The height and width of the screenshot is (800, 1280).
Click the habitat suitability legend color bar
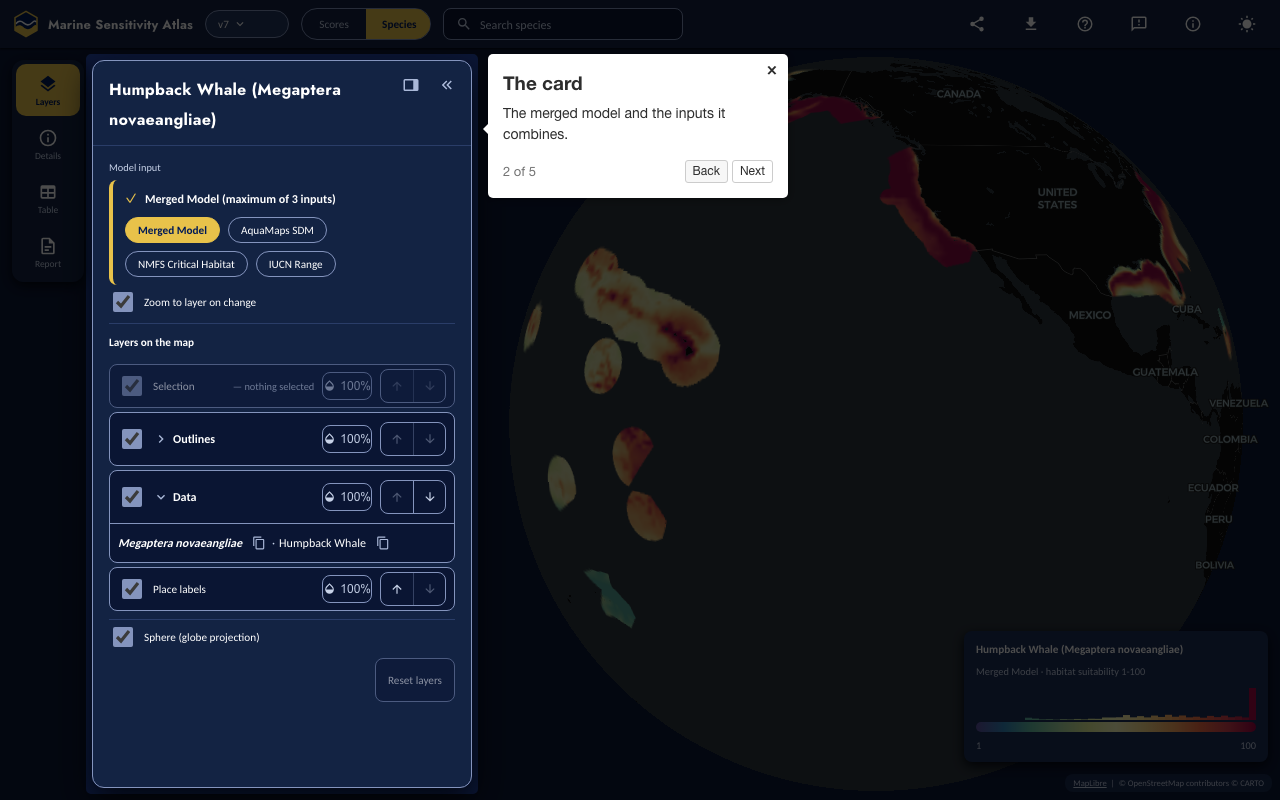pos(1116,727)
